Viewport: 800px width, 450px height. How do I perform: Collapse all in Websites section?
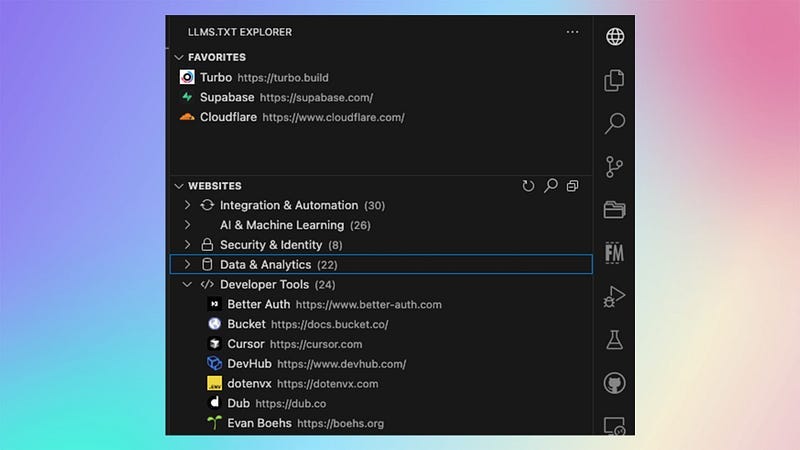tap(572, 186)
